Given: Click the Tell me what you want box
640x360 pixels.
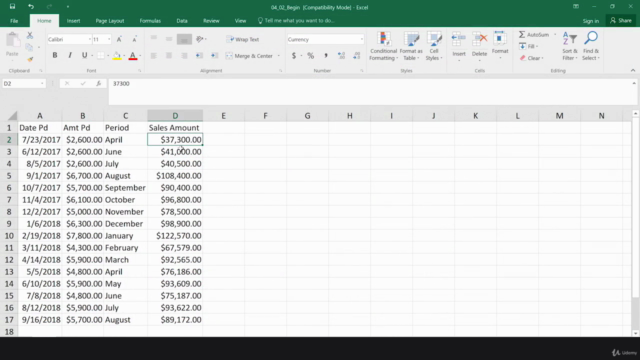Looking at the screenshot, I should point(296,20).
